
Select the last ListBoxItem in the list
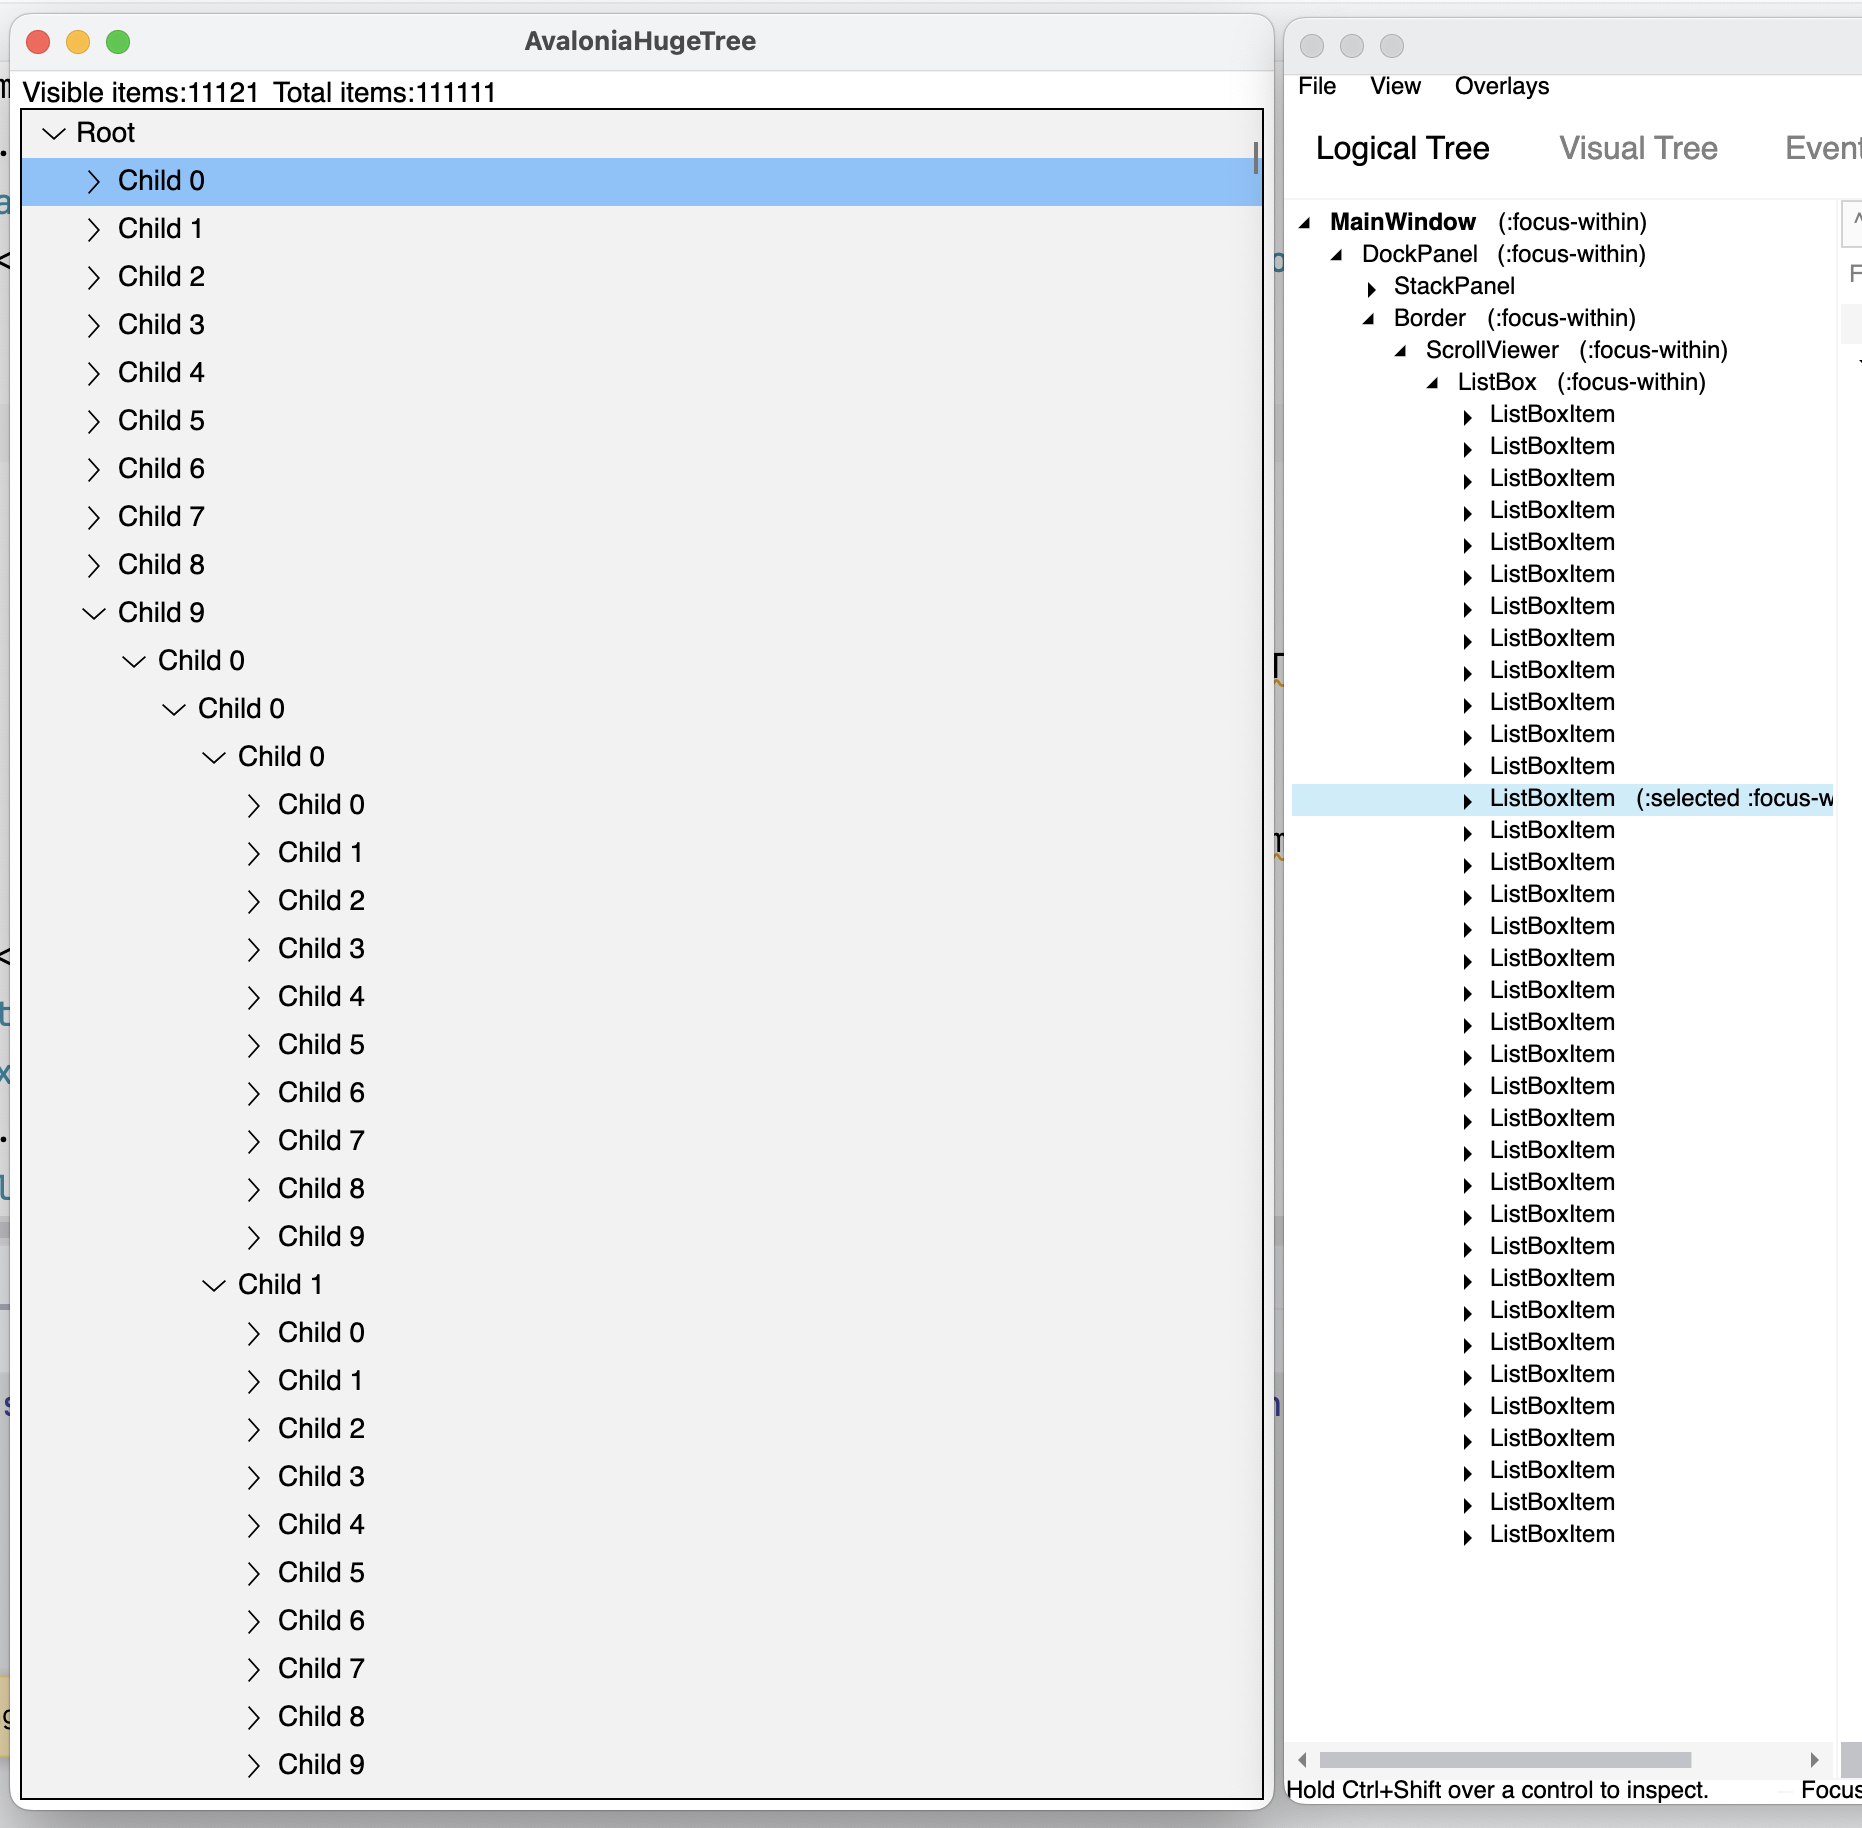pos(1552,1534)
